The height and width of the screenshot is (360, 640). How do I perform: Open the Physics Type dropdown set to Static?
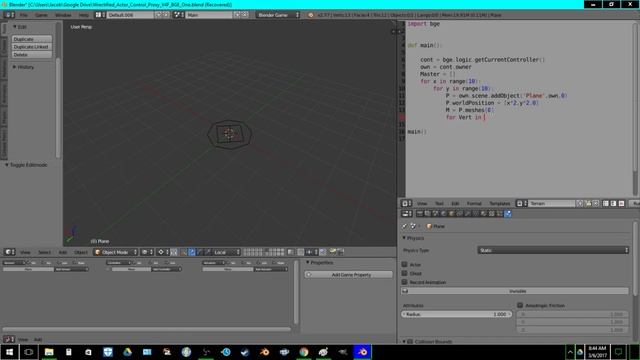click(x=553, y=250)
